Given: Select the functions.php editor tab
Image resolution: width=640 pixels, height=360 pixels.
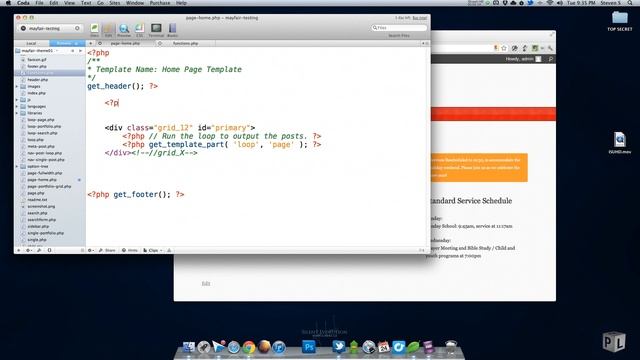Looking at the screenshot, I should (185, 43).
